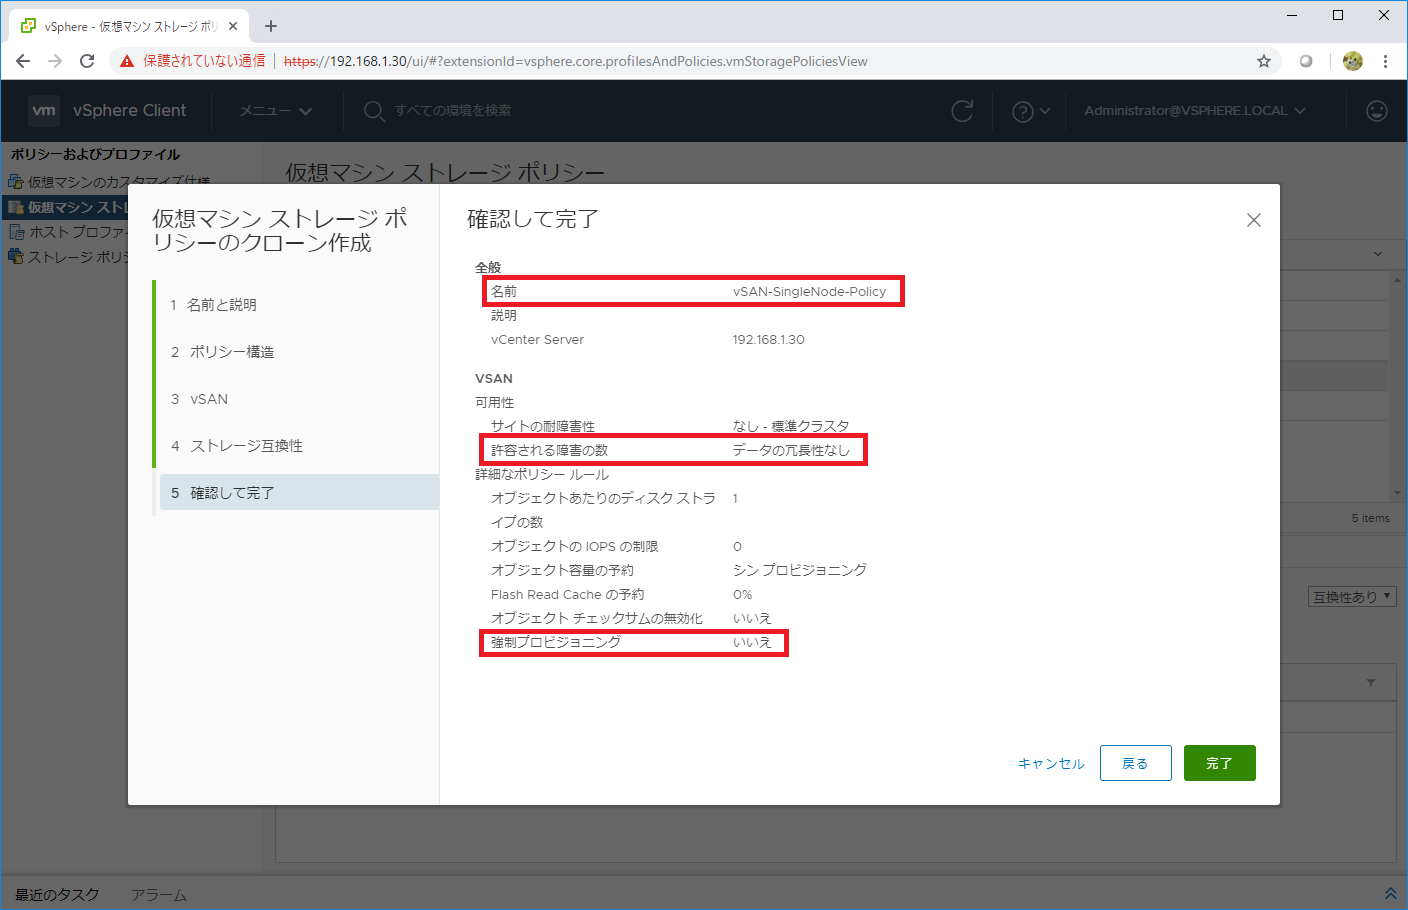Click 強制プロビジョニング label
The image size is (1408, 910).
click(556, 642)
